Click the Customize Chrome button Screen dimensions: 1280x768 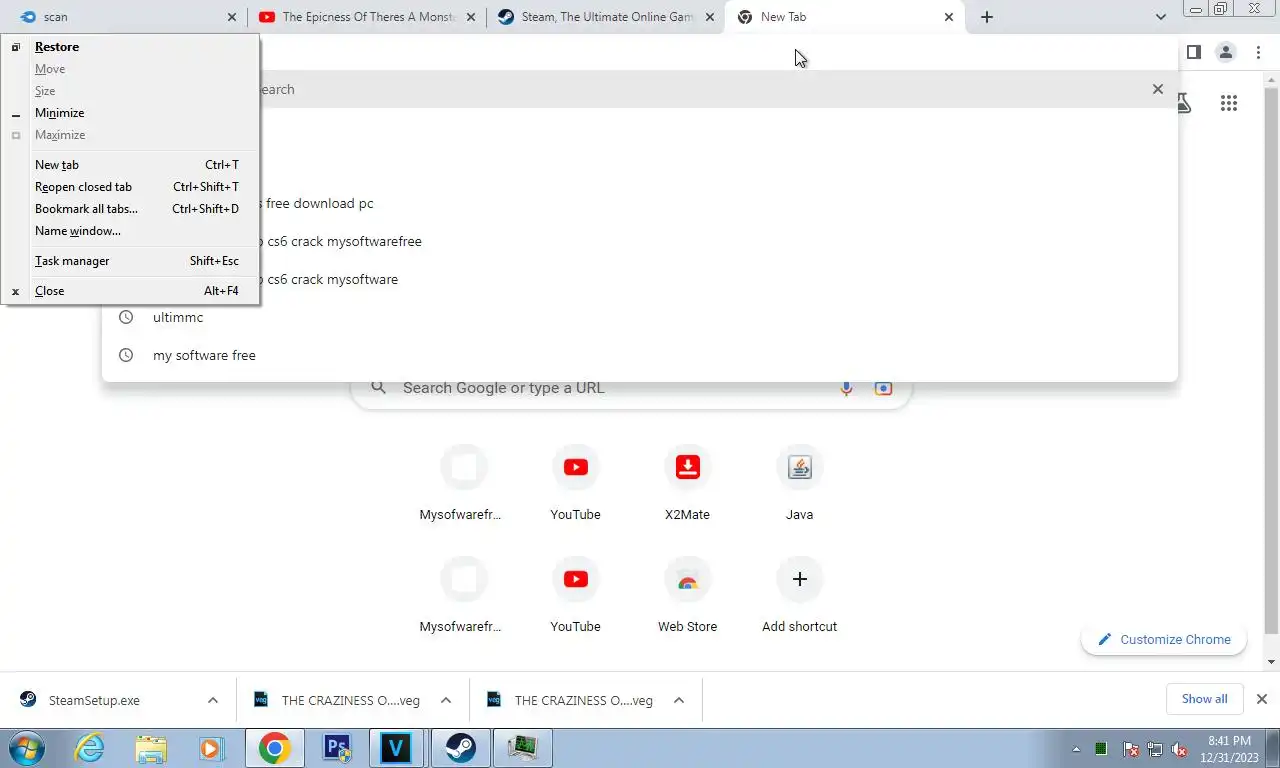[1164, 640]
